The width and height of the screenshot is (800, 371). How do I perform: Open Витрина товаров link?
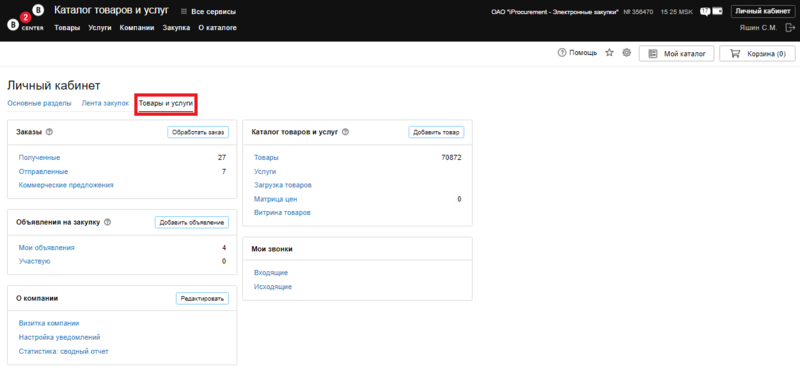coord(282,212)
